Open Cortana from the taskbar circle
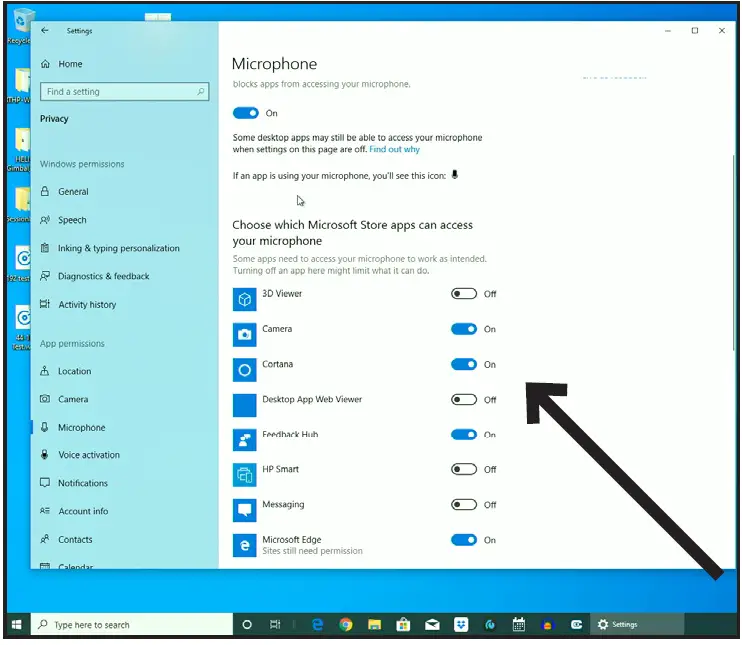742x645 pixels. pyautogui.click(x=247, y=625)
